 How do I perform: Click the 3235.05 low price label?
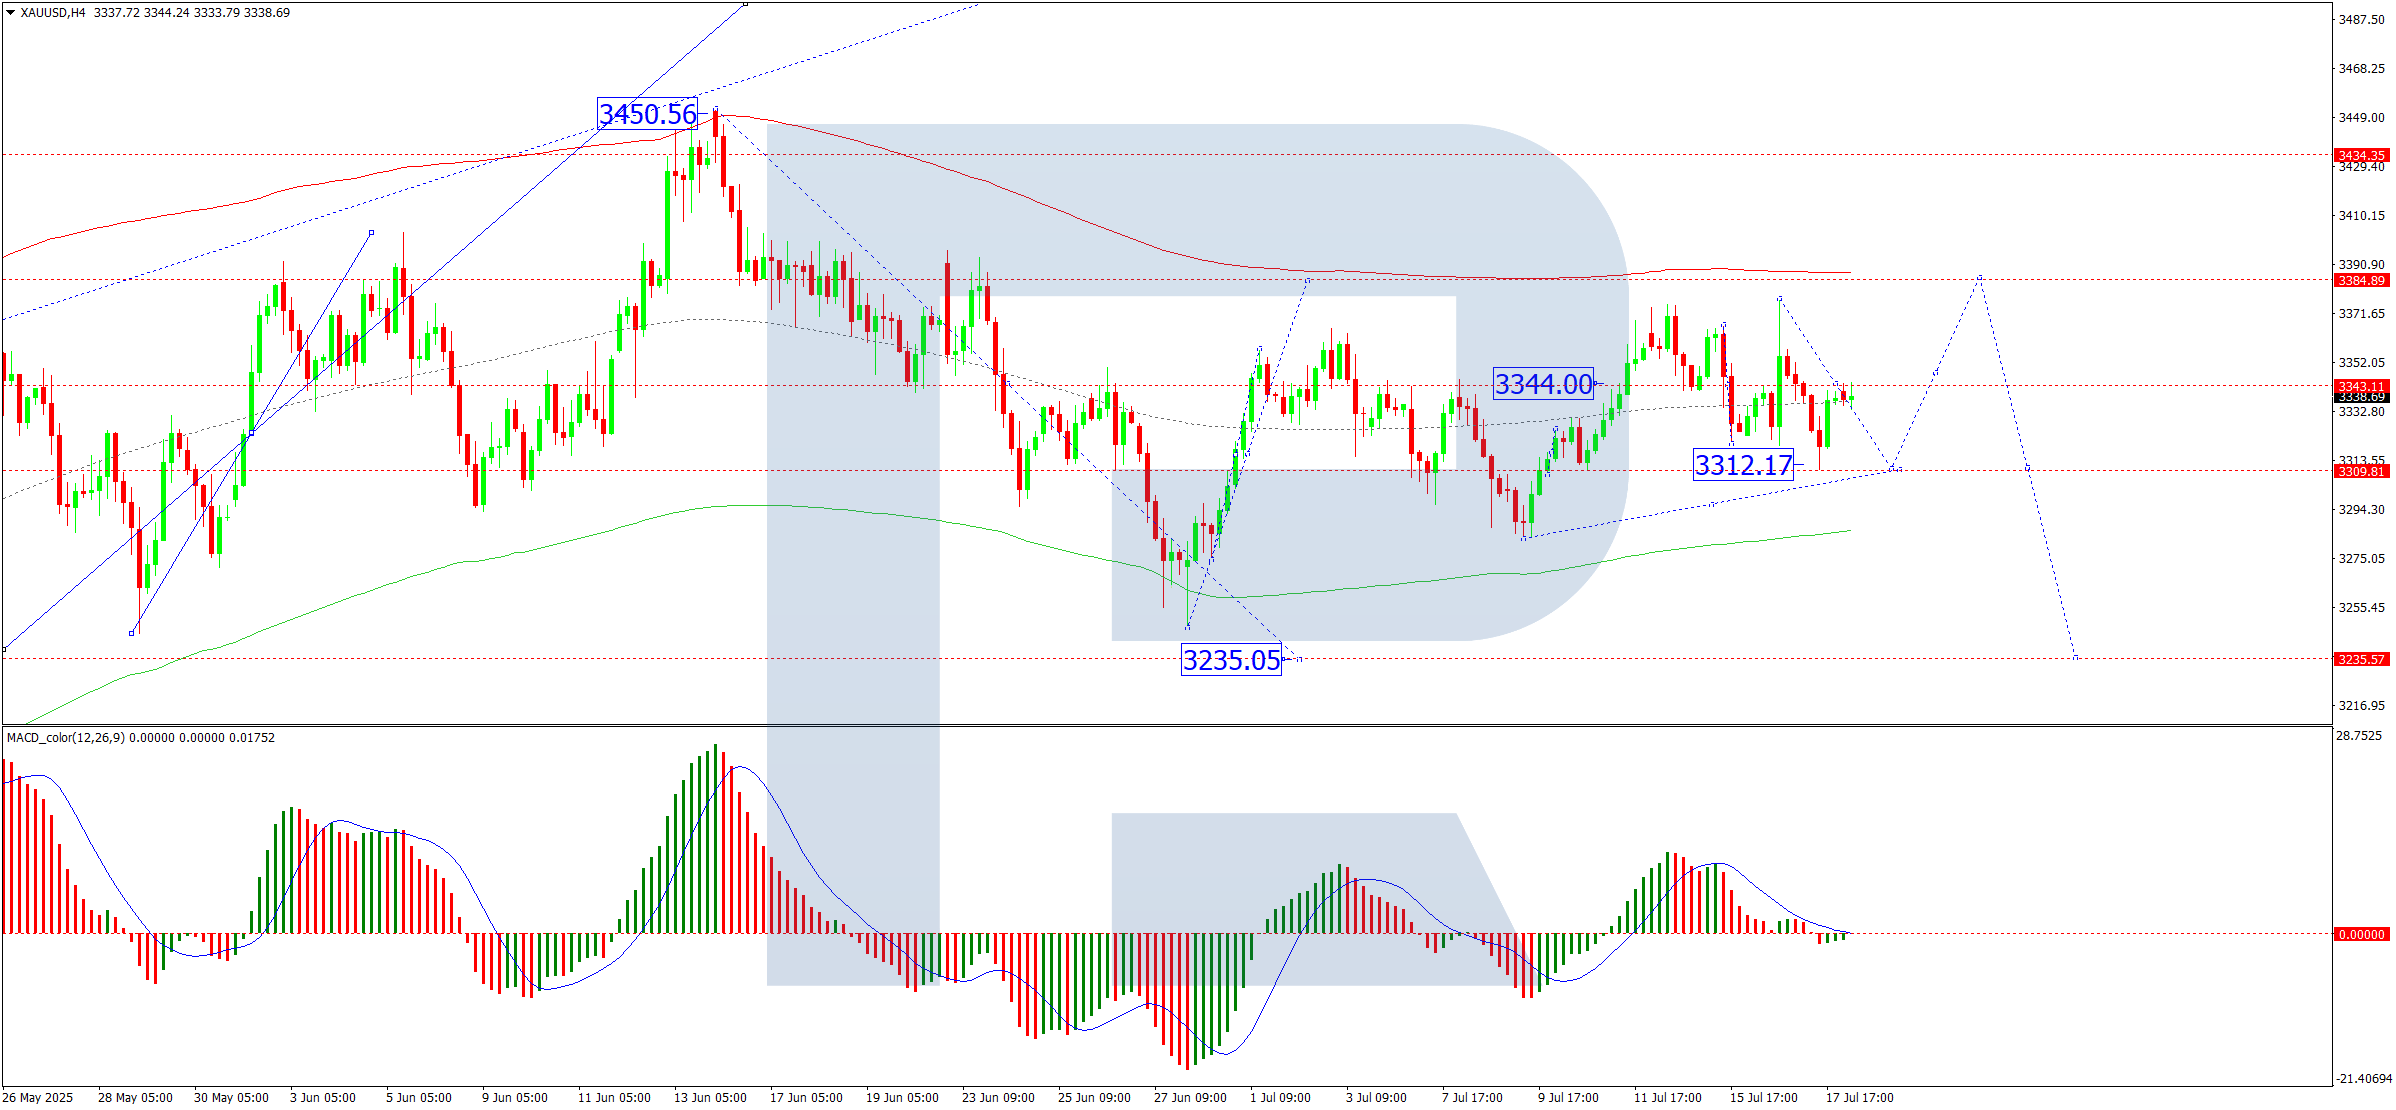tap(1231, 660)
